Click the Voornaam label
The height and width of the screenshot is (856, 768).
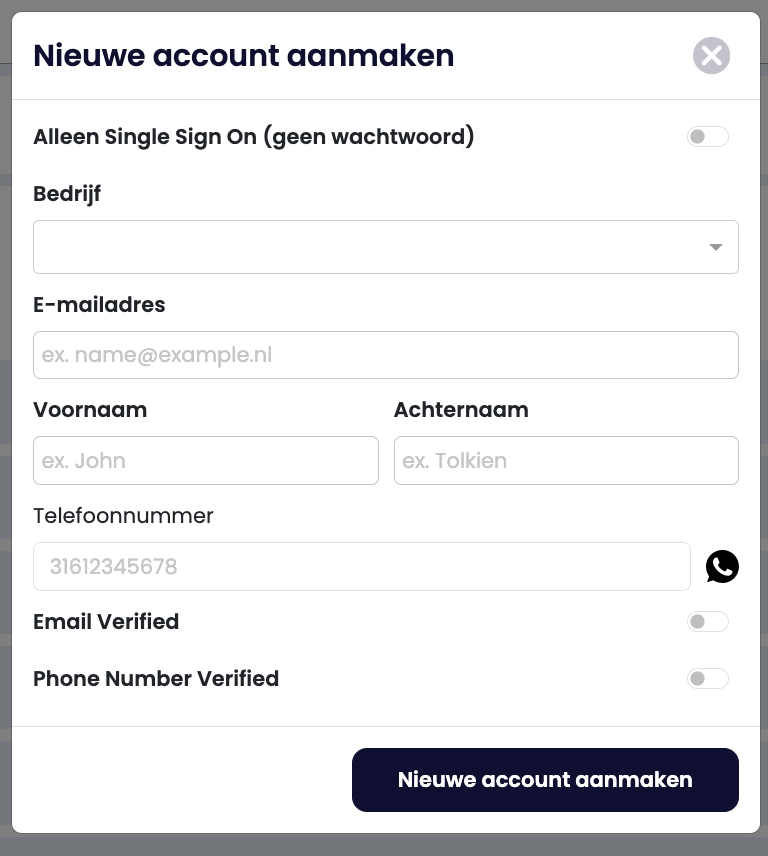point(90,410)
